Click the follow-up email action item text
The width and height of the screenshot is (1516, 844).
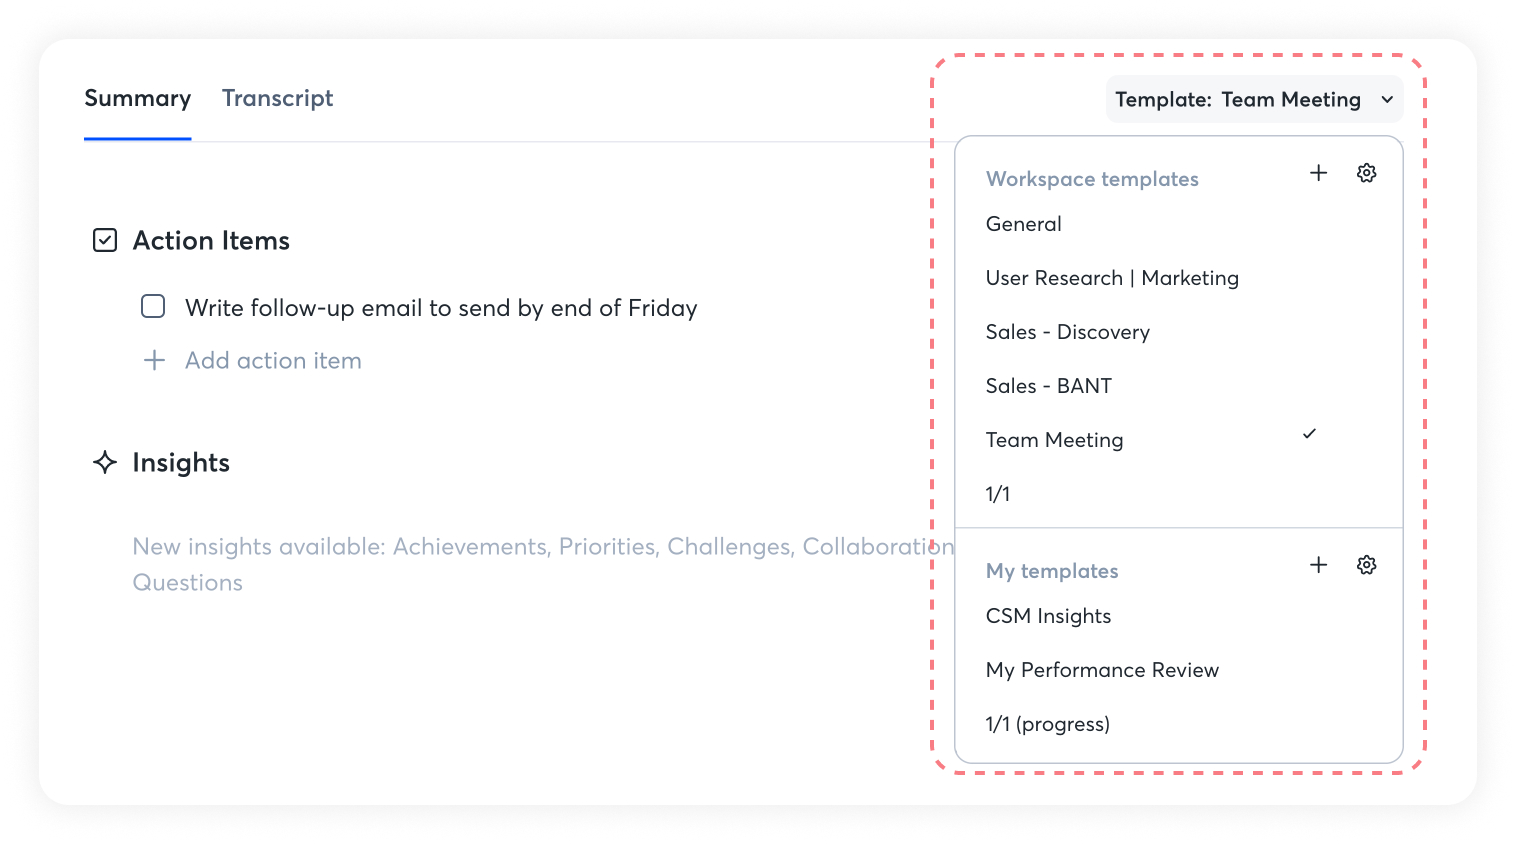coord(441,308)
